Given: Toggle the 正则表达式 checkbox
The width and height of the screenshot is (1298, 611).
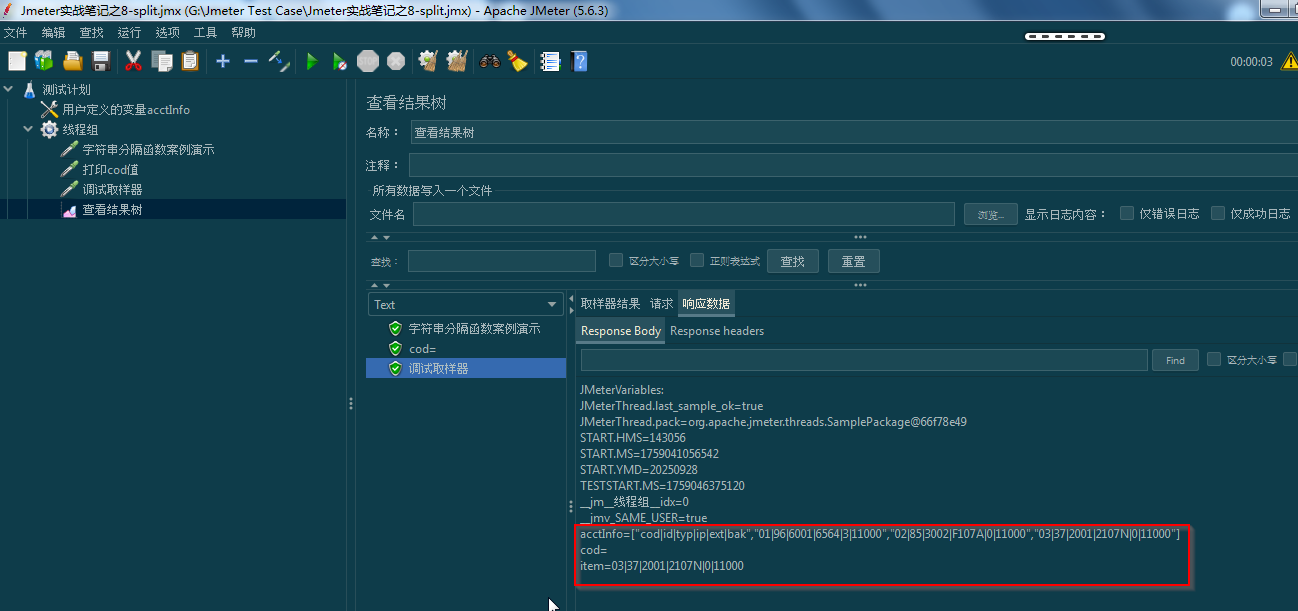Looking at the screenshot, I should (697, 260).
